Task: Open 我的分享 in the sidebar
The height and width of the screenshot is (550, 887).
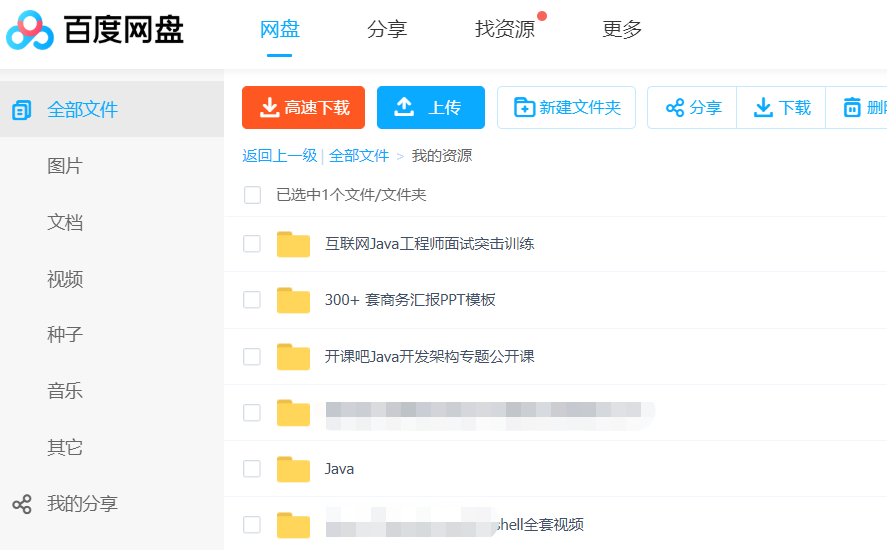Action: (x=83, y=504)
